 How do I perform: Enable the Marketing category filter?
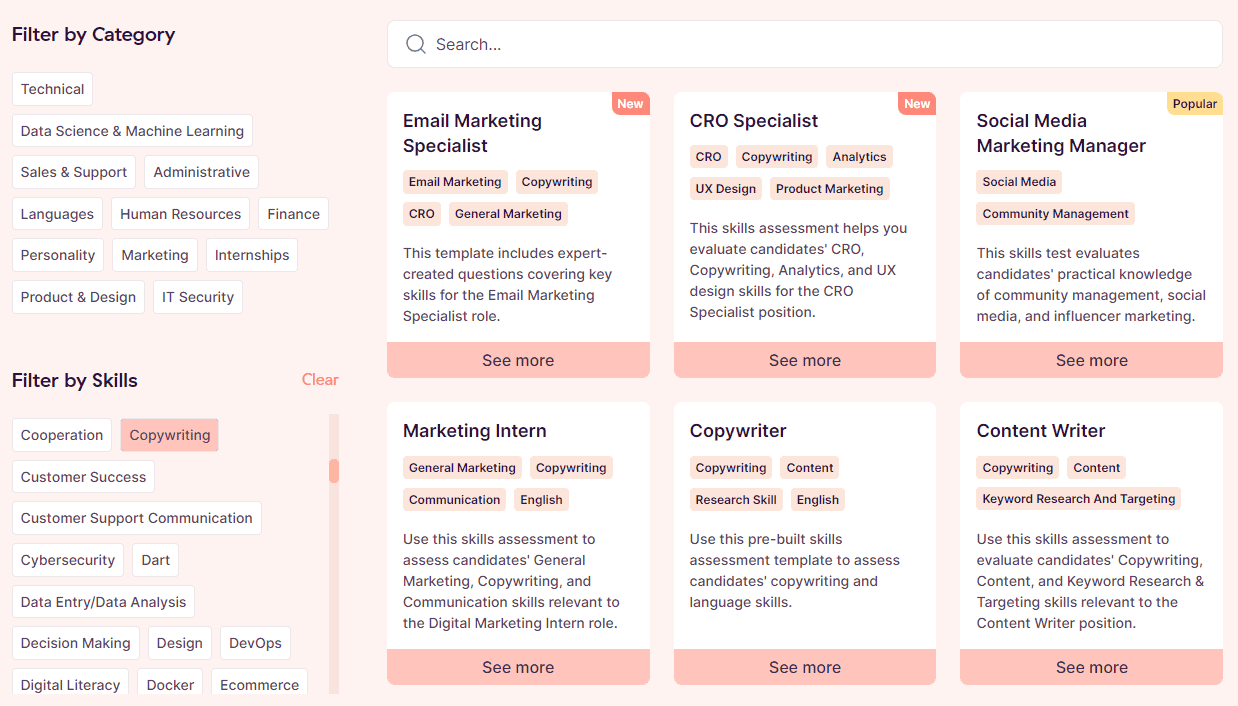click(154, 255)
